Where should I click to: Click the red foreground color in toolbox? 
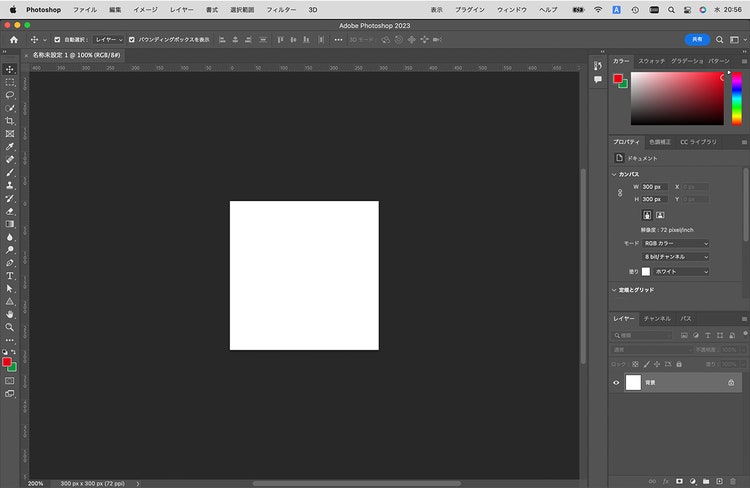(6, 362)
